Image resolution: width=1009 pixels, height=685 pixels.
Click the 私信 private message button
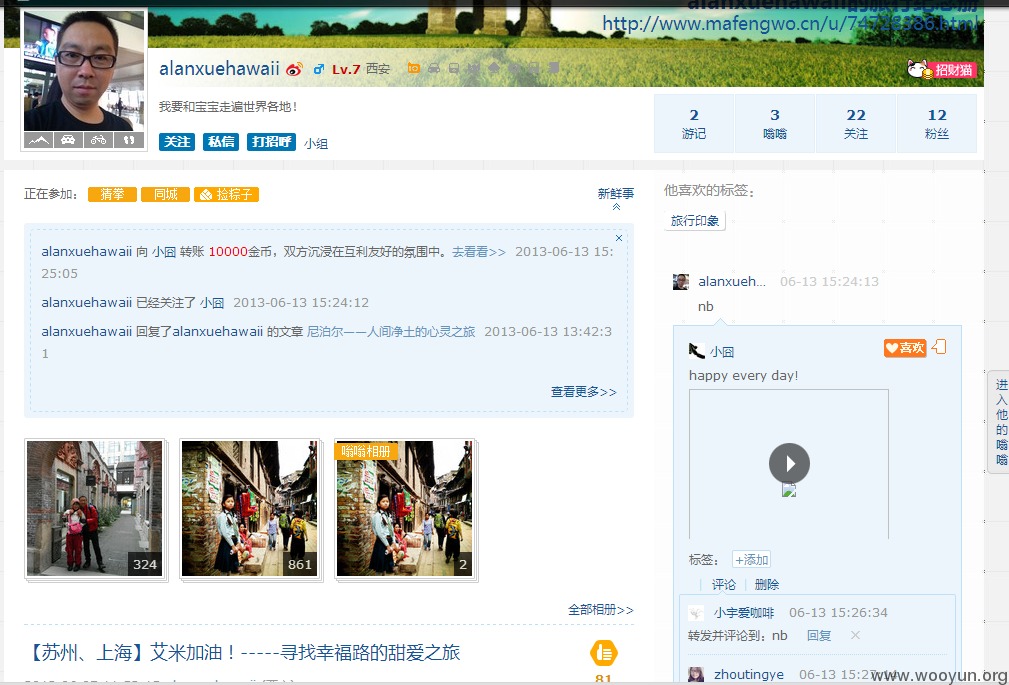point(221,142)
